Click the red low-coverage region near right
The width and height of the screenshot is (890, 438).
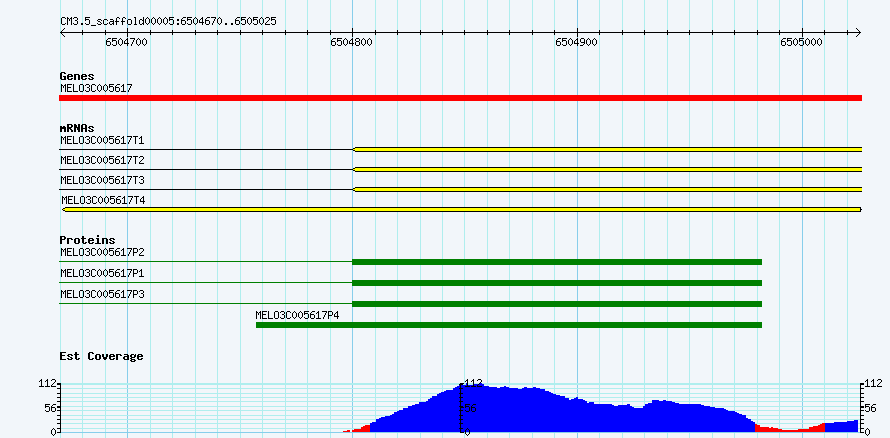point(789,428)
